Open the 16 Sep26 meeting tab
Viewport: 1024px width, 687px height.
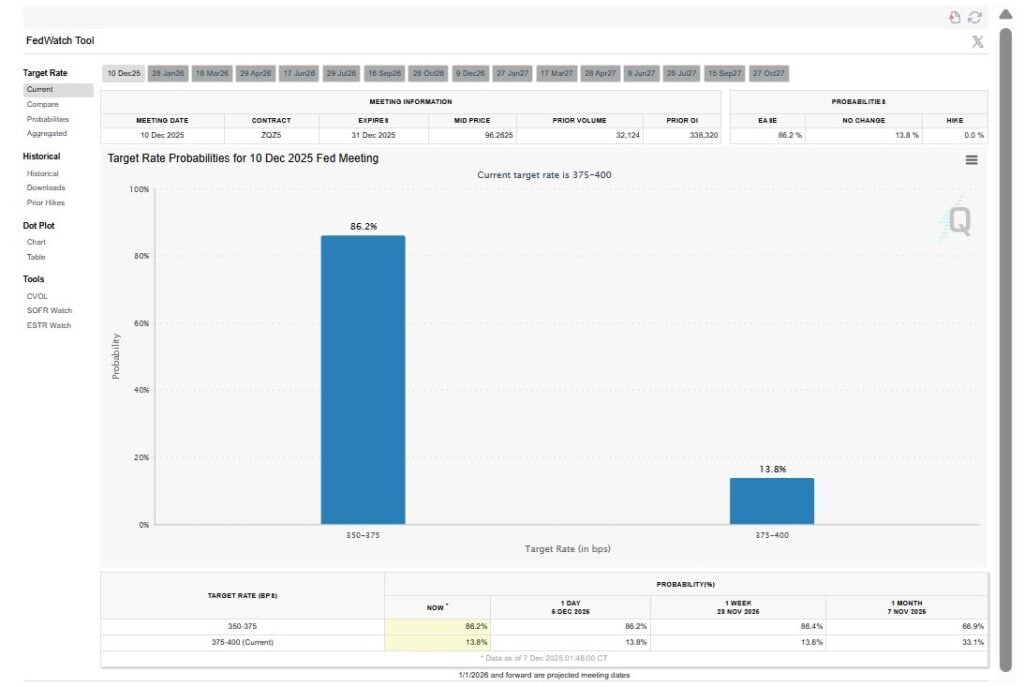tap(385, 72)
